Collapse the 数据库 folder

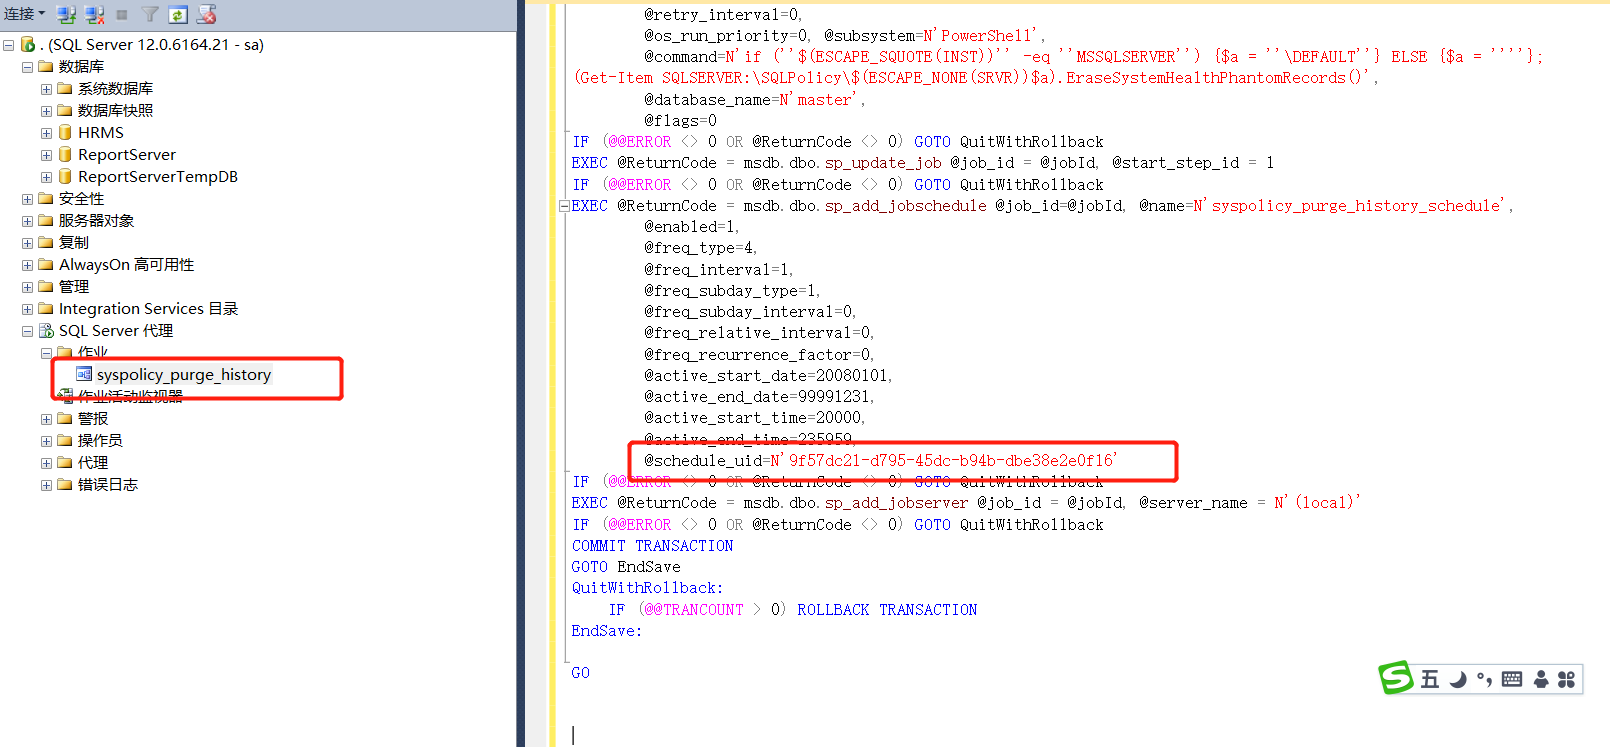[27, 67]
